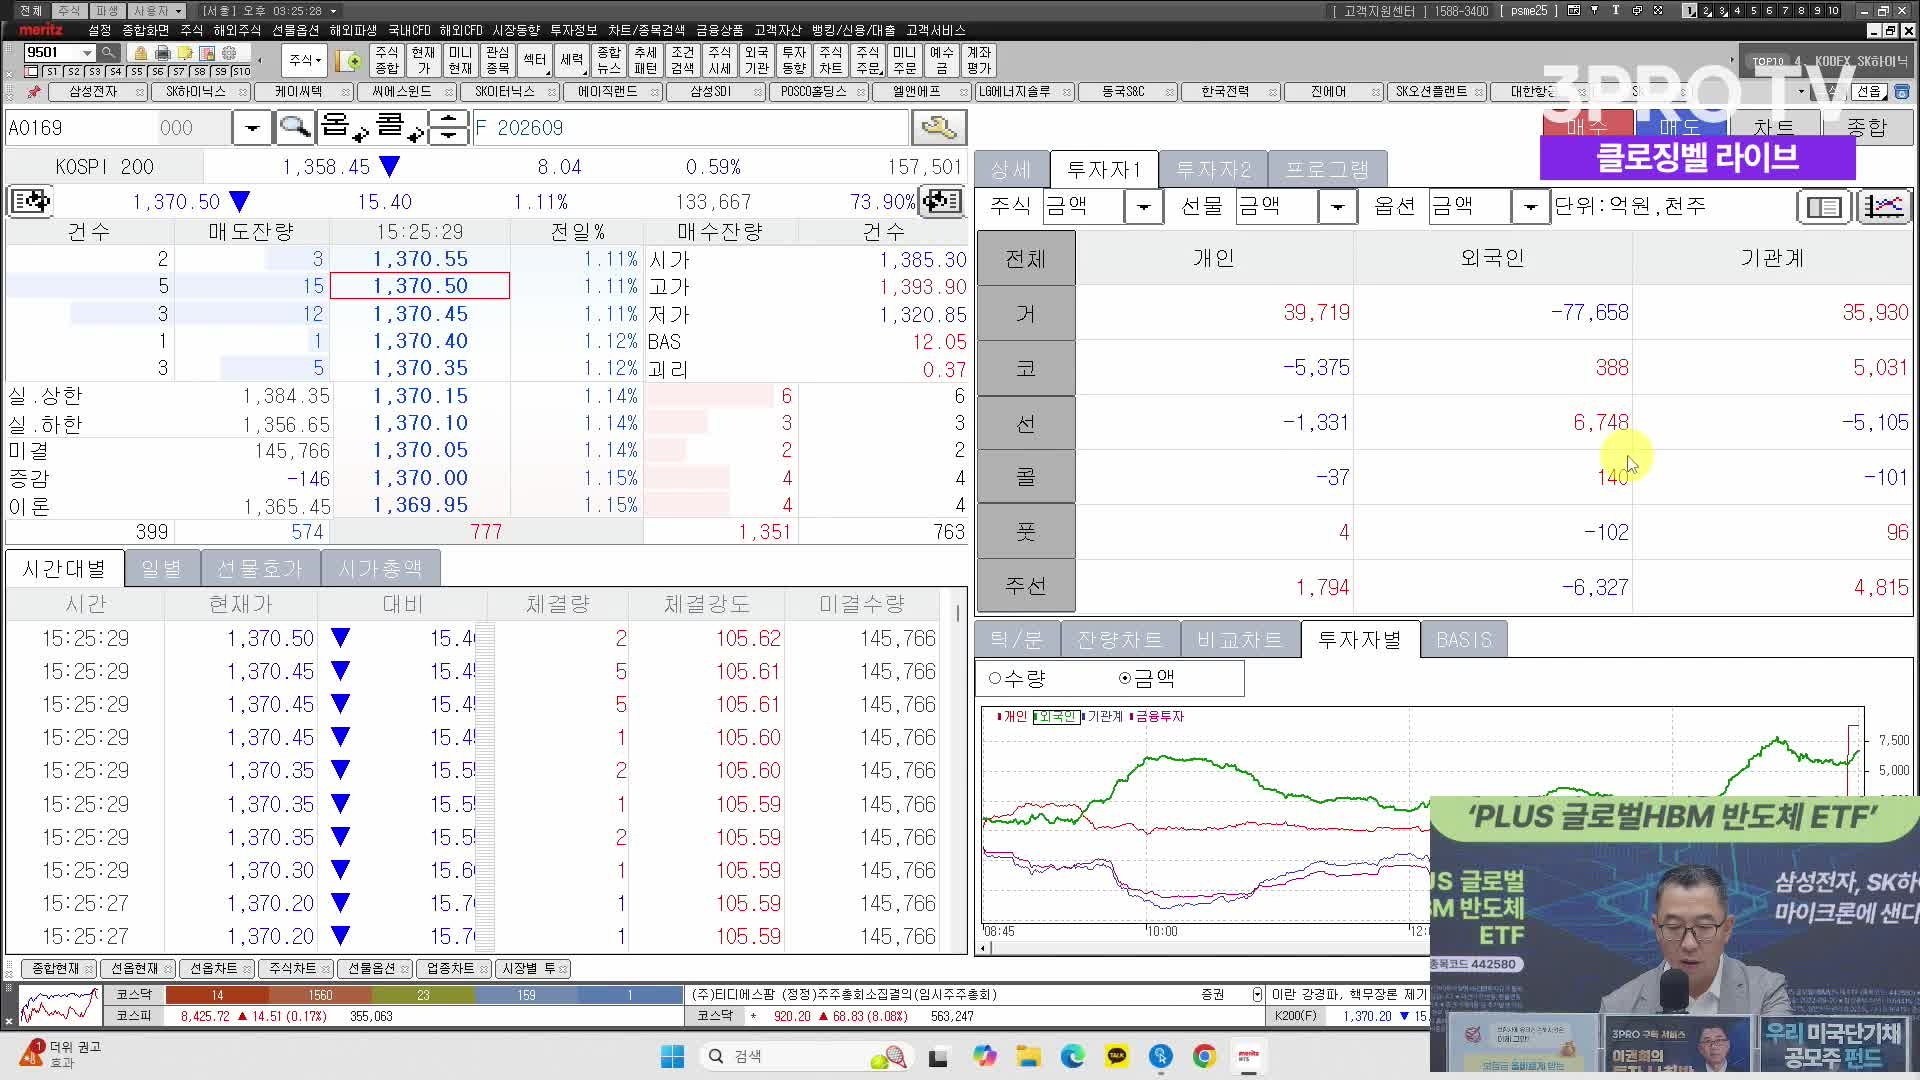Expand the 선물 금액 unit dropdown
This screenshot has width=1920, height=1080.
[x=1337, y=207]
